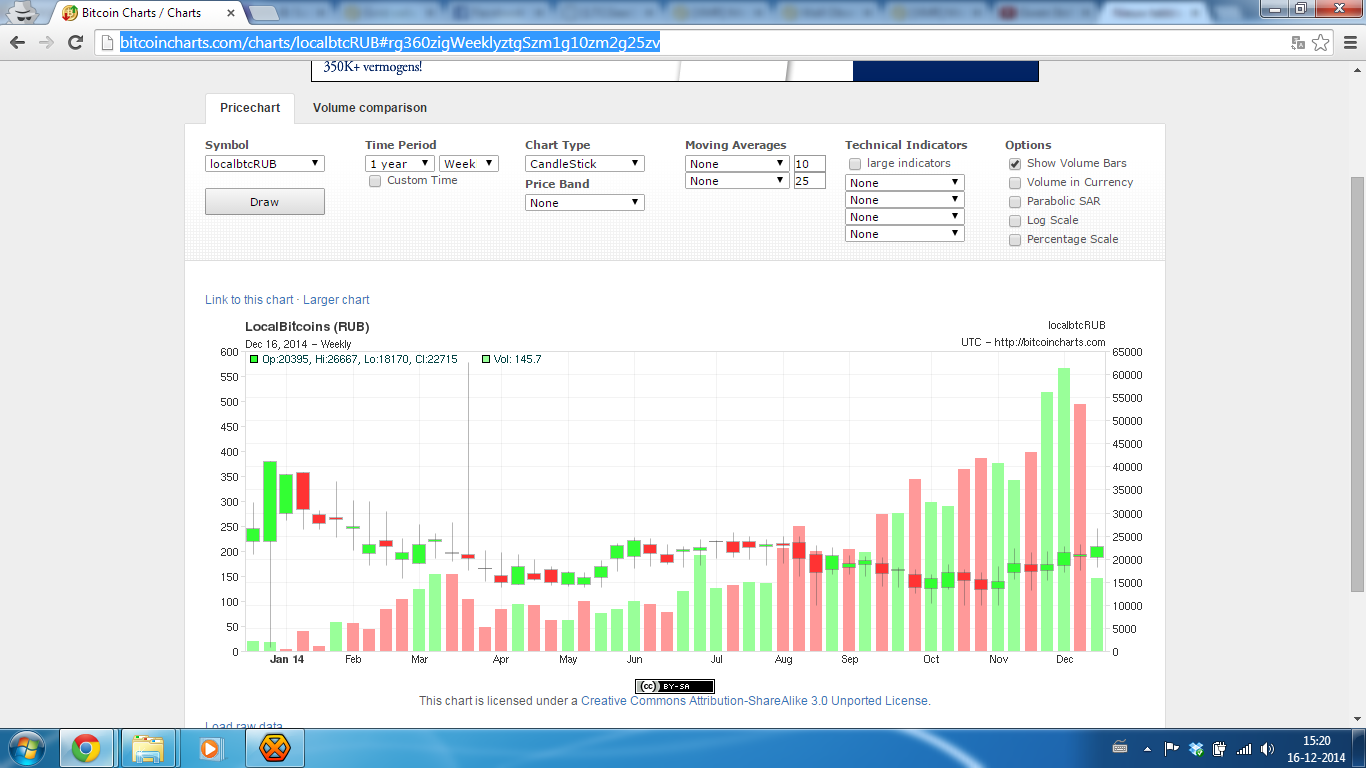The image size is (1366, 768).
Task: Click the volume speaker tray icon
Action: pyautogui.click(x=1268, y=748)
